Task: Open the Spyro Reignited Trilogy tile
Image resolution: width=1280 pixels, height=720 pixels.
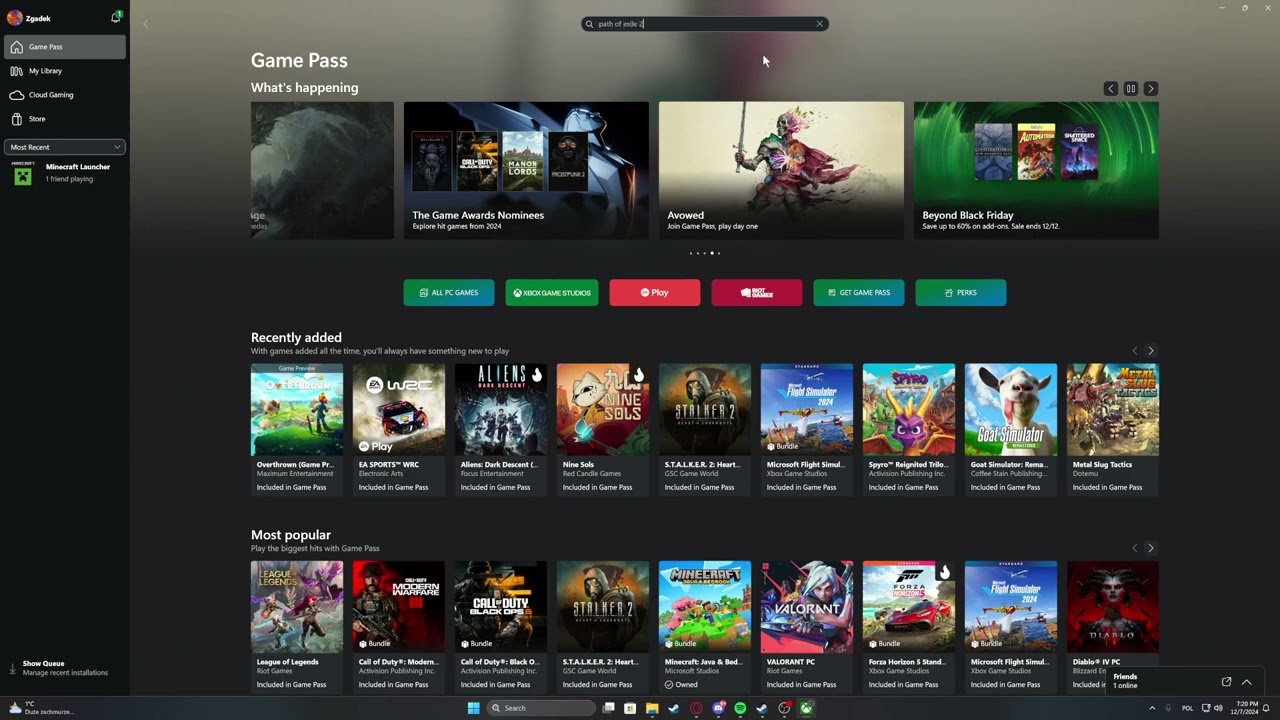Action: (909, 429)
